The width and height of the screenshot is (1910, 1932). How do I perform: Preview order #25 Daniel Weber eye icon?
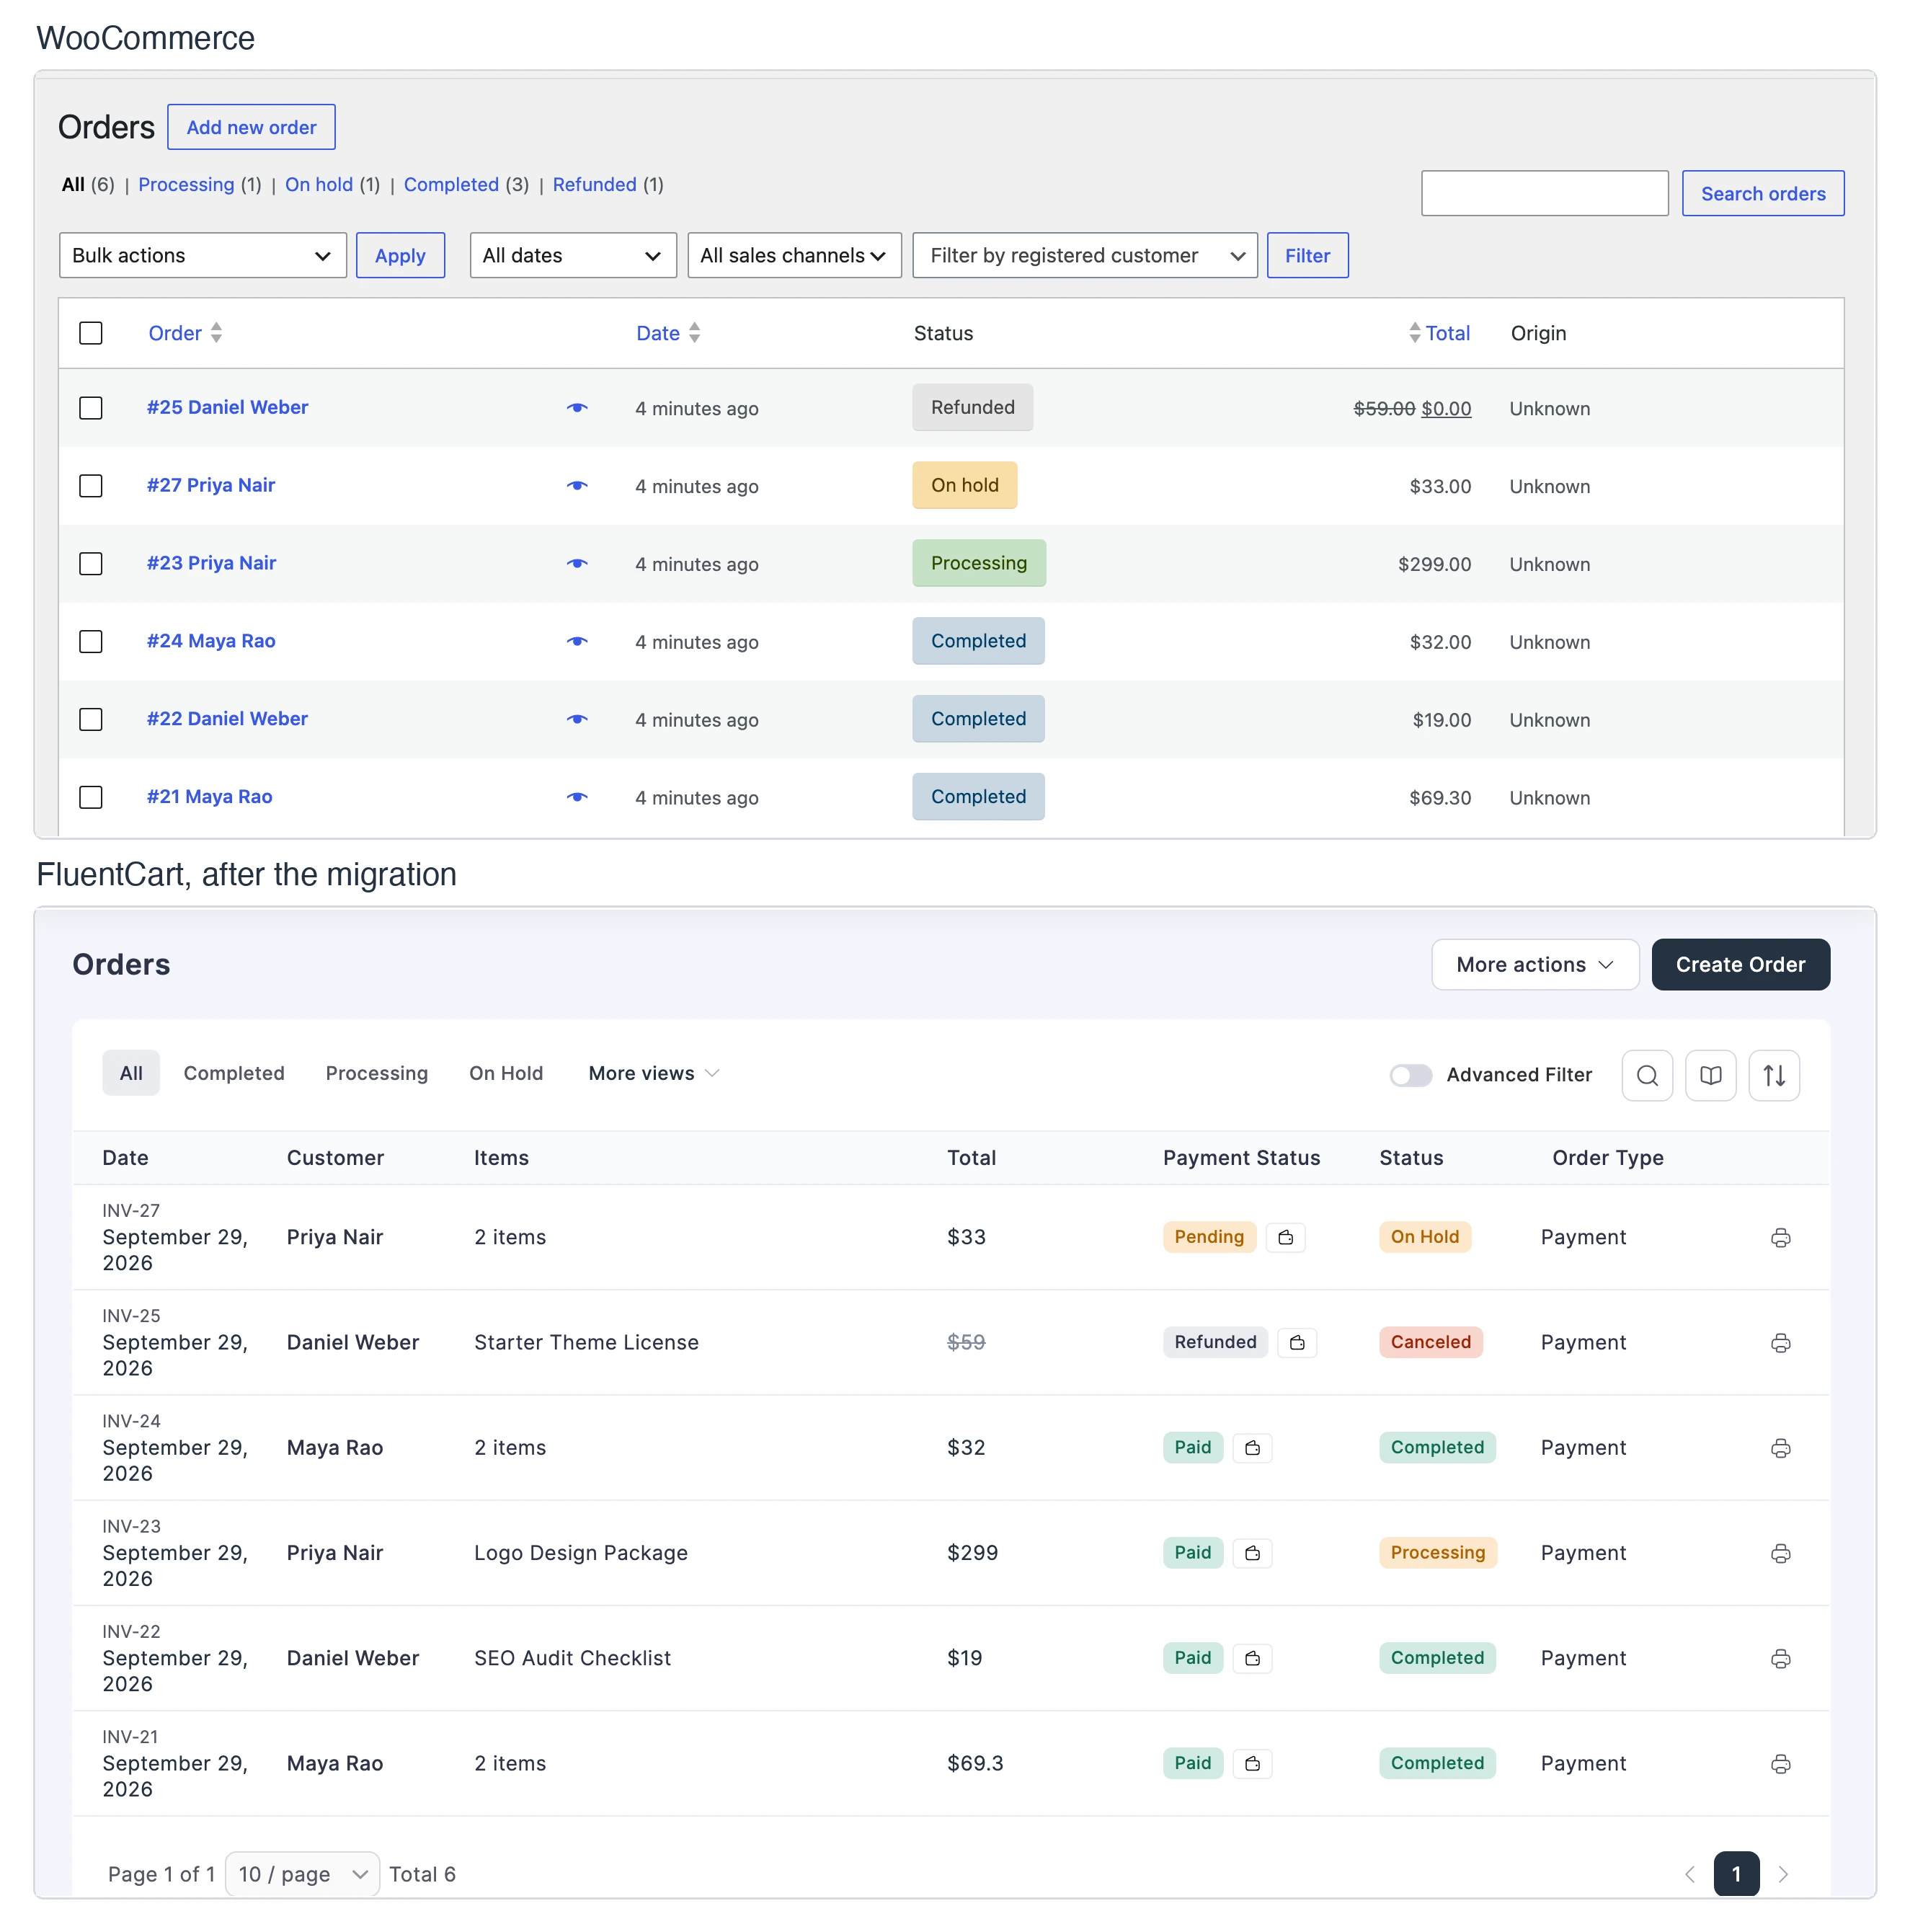point(577,408)
